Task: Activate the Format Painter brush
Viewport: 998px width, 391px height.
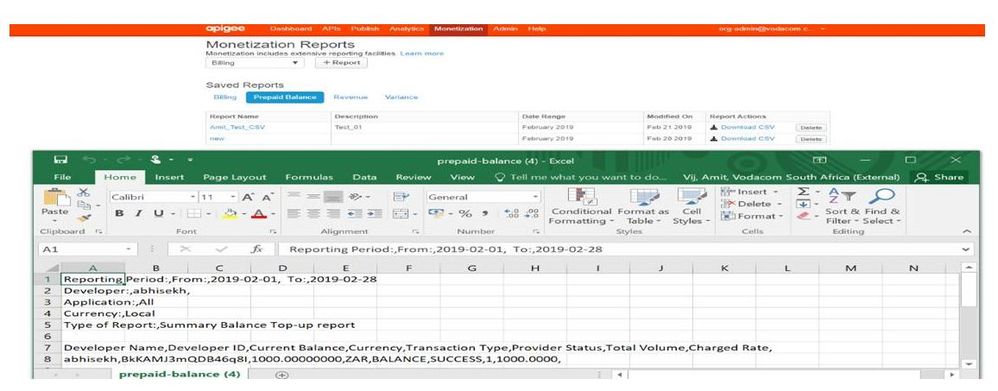Action: point(83,218)
